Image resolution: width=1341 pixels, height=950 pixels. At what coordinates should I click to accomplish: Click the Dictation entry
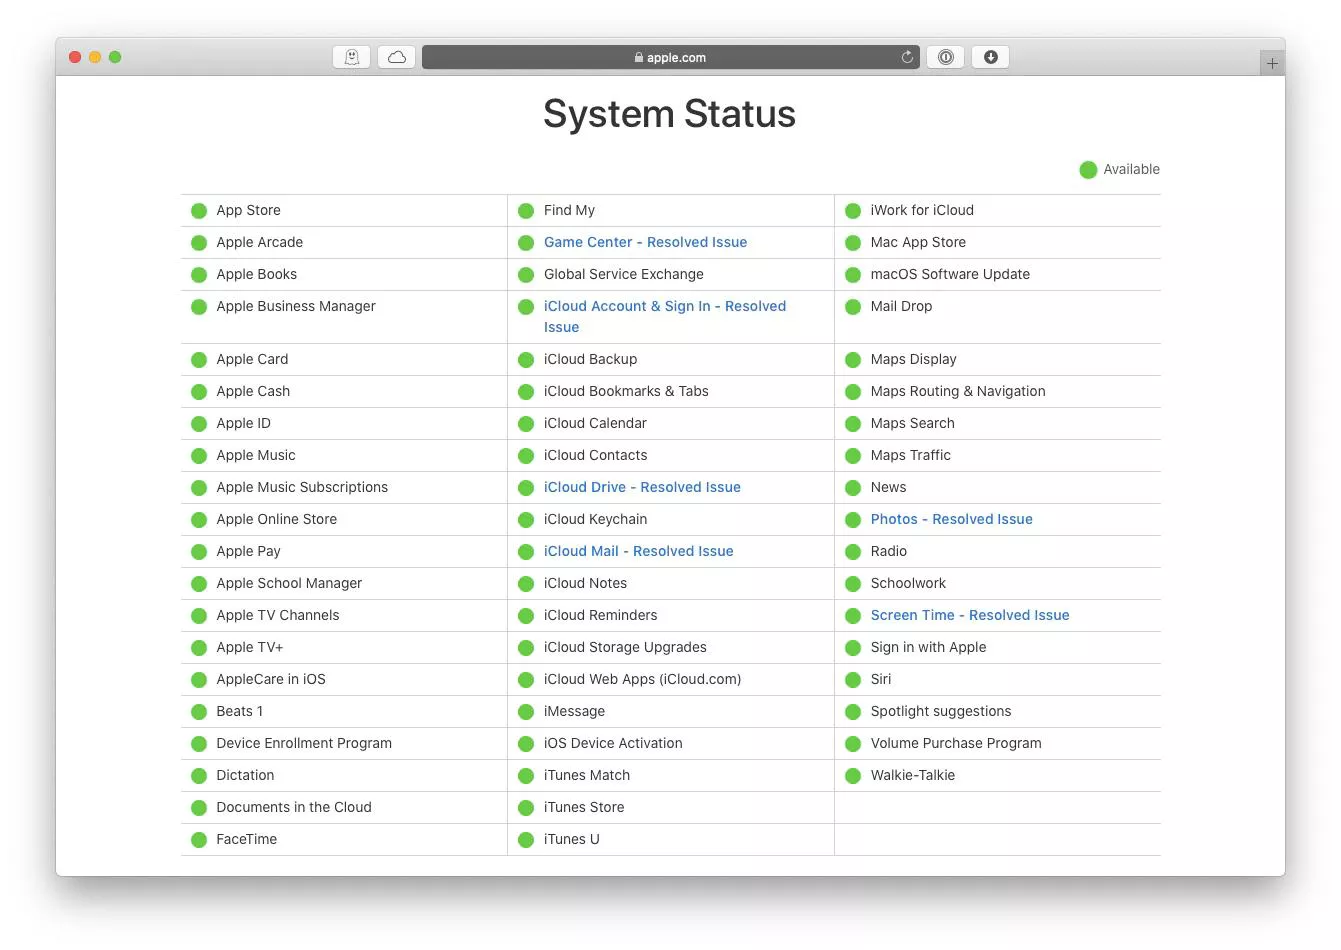[x=245, y=775]
